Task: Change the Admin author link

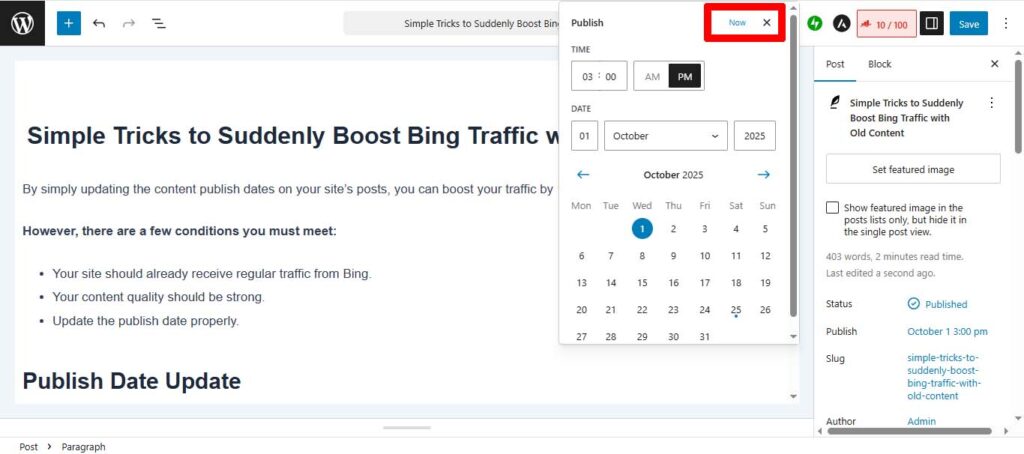Action: click(921, 421)
